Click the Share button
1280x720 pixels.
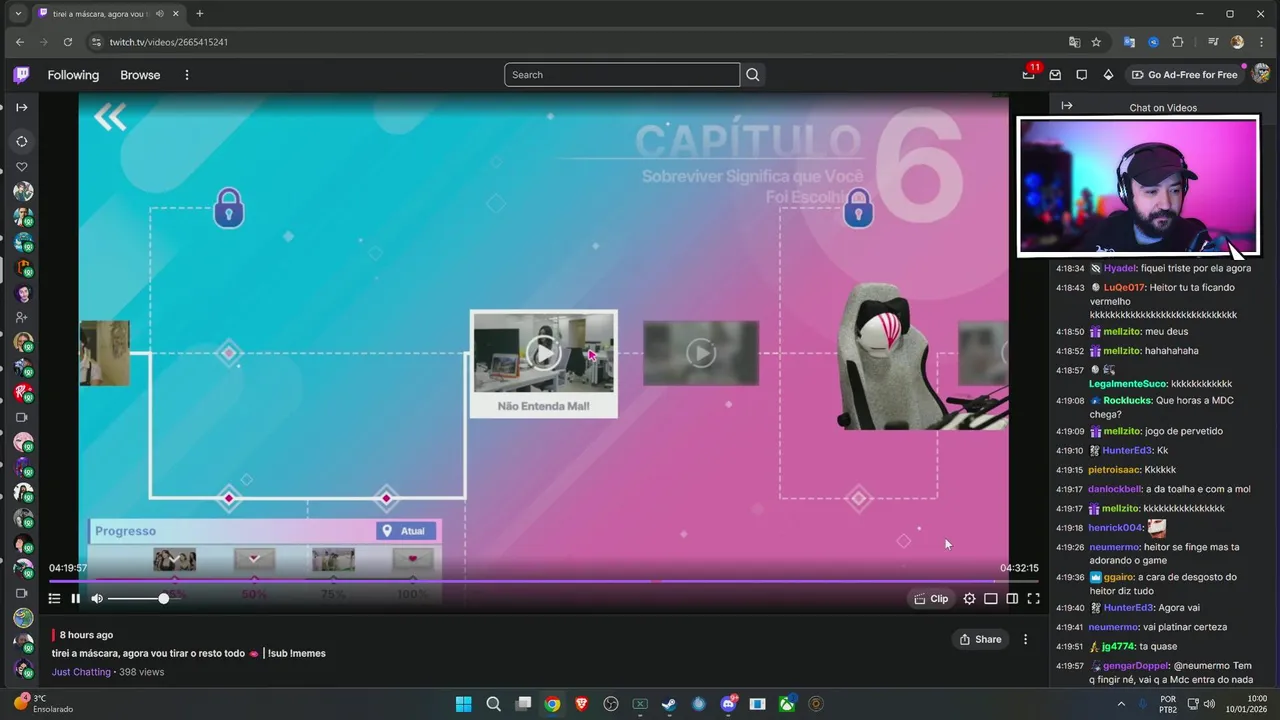click(980, 639)
